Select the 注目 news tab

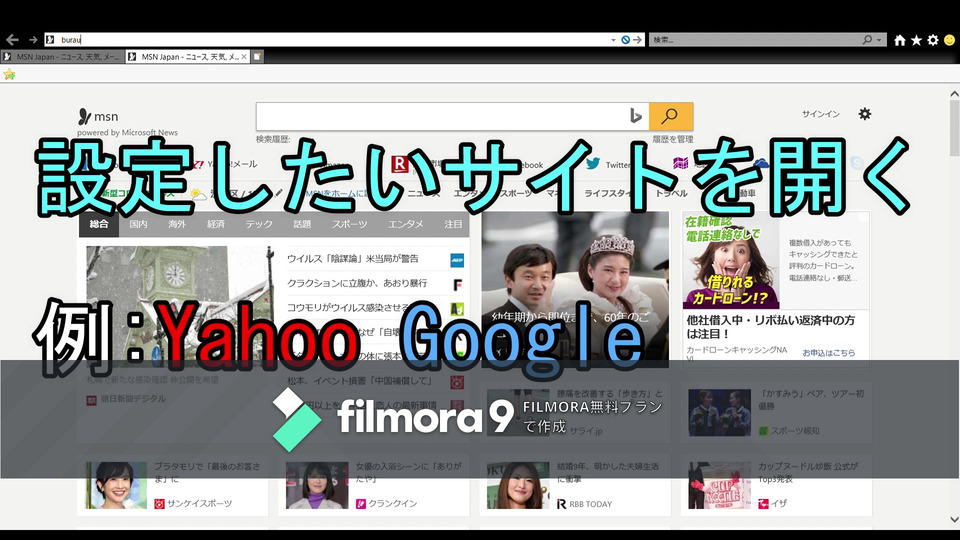453,224
